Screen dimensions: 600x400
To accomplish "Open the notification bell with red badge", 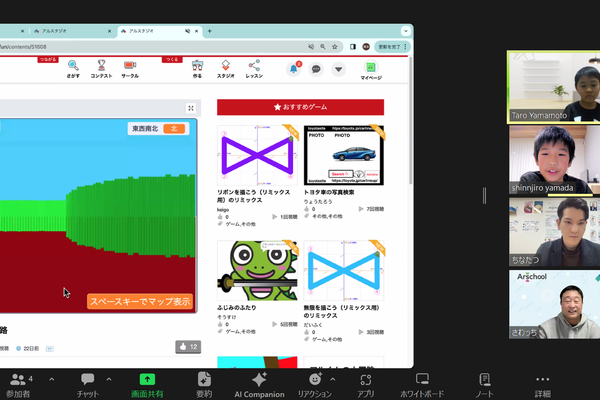I will pyautogui.click(x=293, y=69).
